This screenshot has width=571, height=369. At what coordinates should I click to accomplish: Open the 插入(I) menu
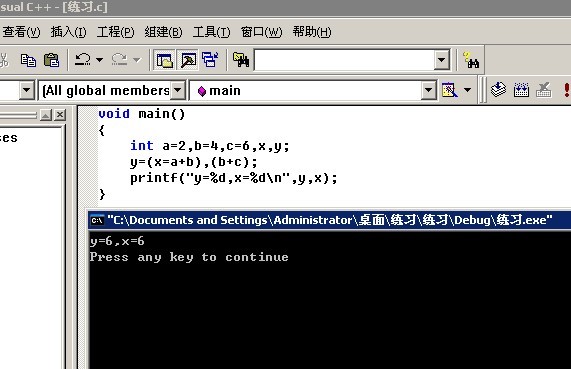(68, 32)
